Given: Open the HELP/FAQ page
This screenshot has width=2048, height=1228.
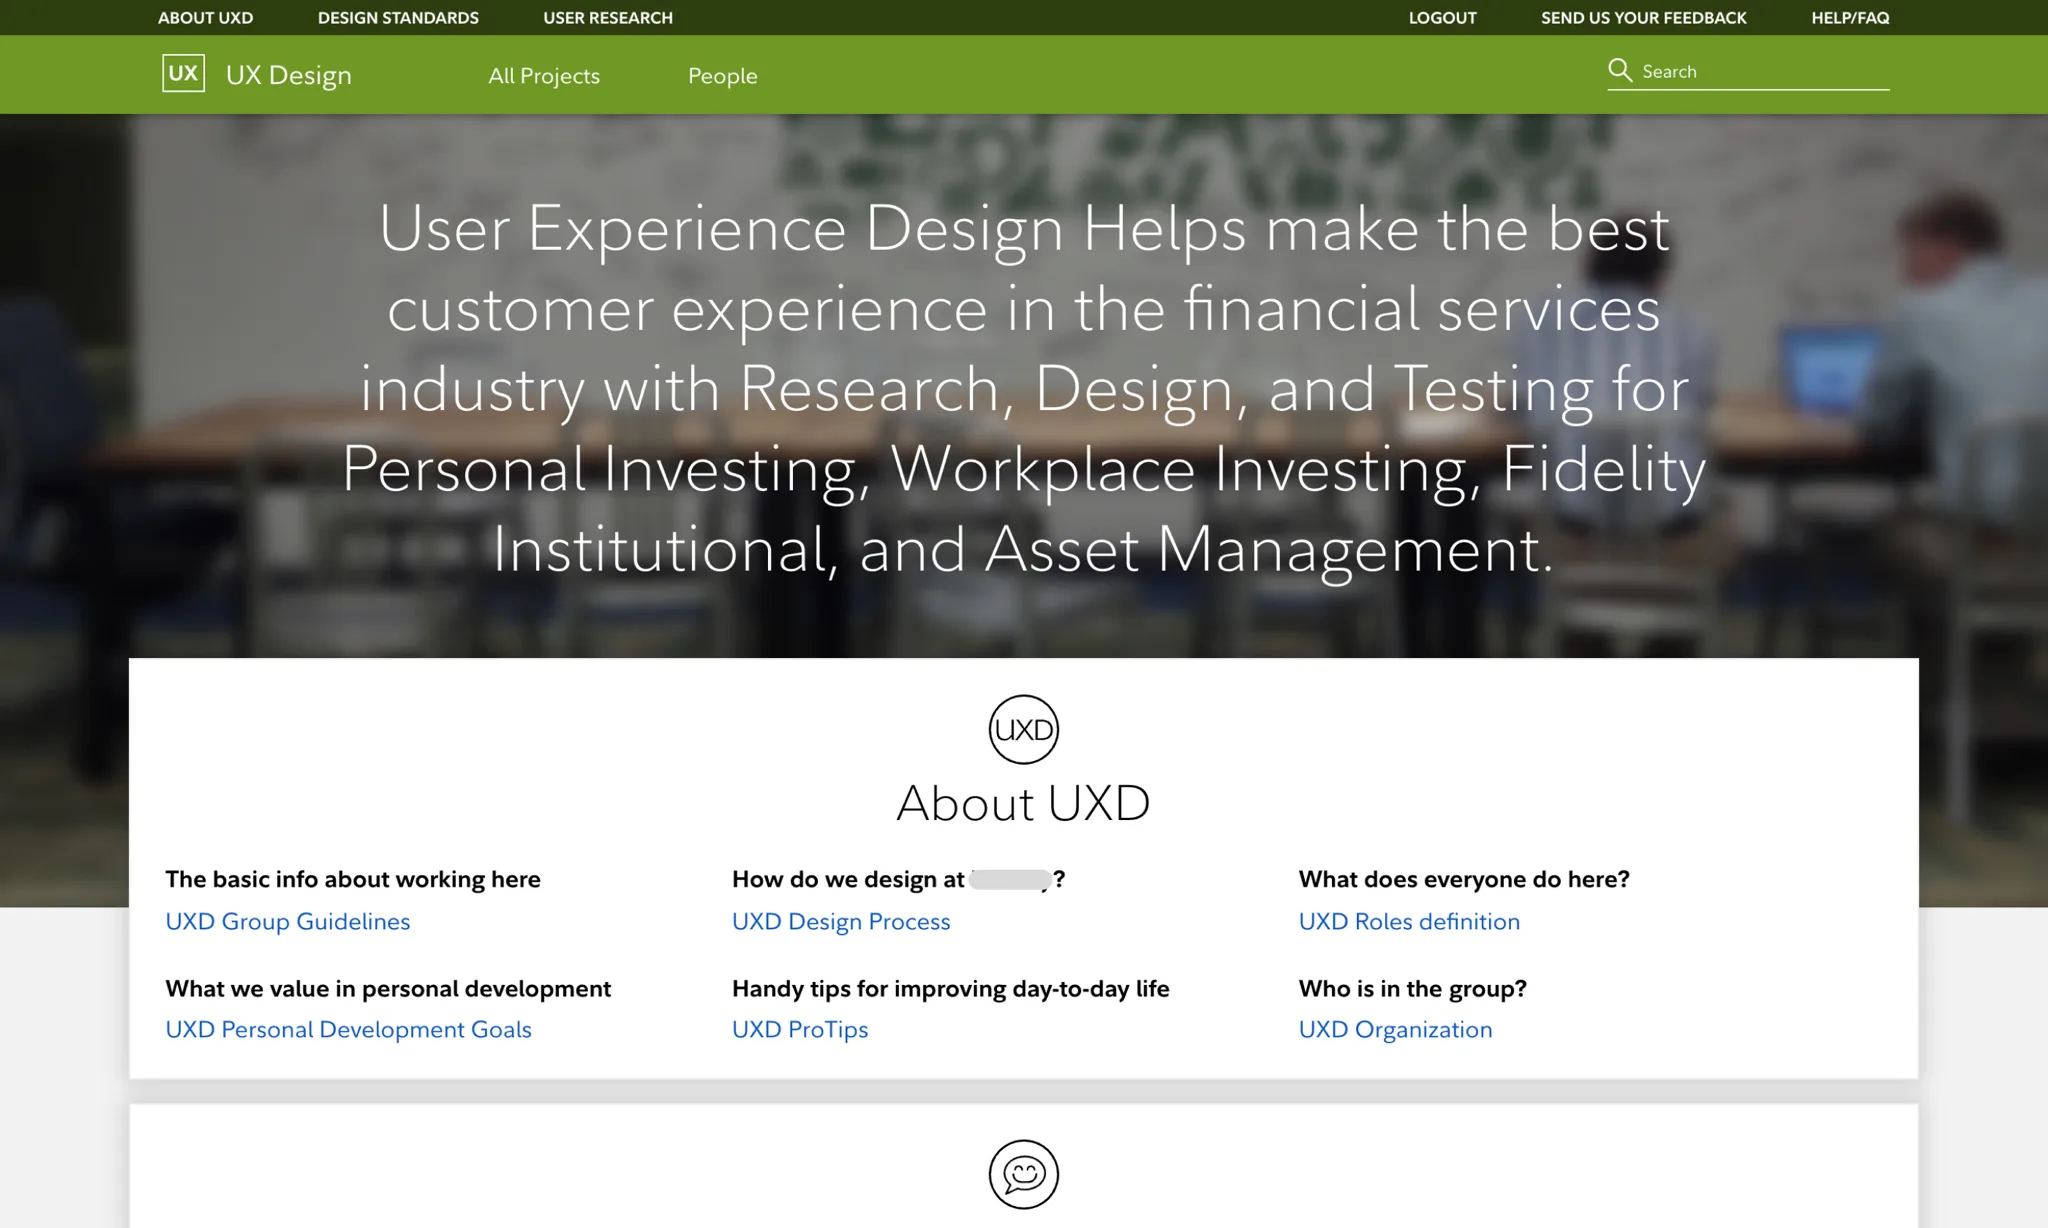Looking at the screenshot, I should coord(1850,17).
